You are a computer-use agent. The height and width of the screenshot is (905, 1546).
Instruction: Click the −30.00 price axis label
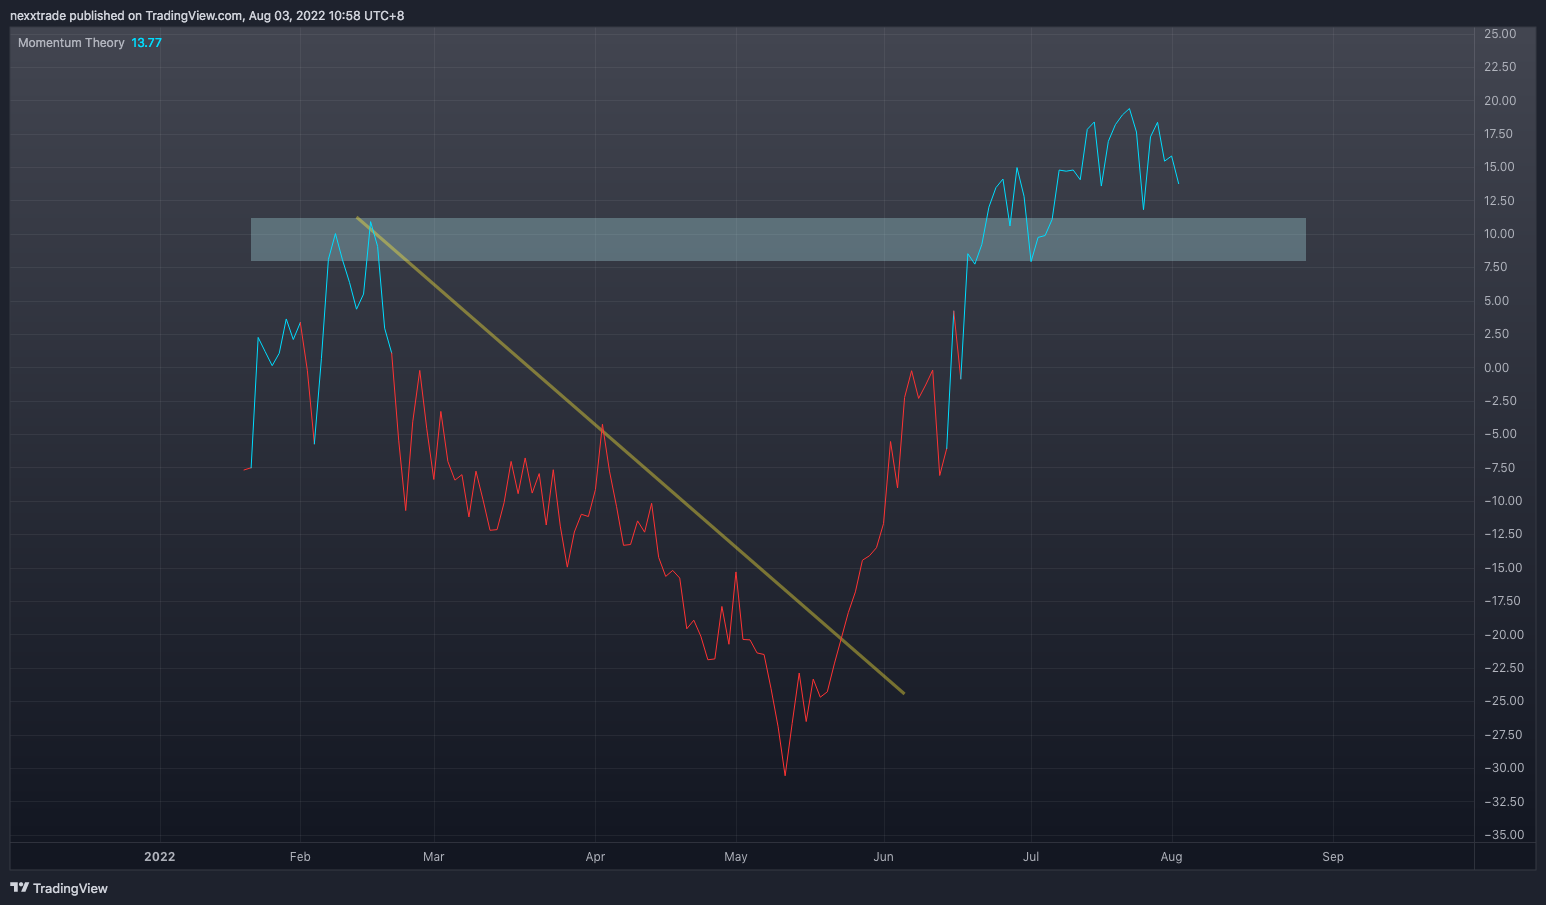coord(1504,768)
